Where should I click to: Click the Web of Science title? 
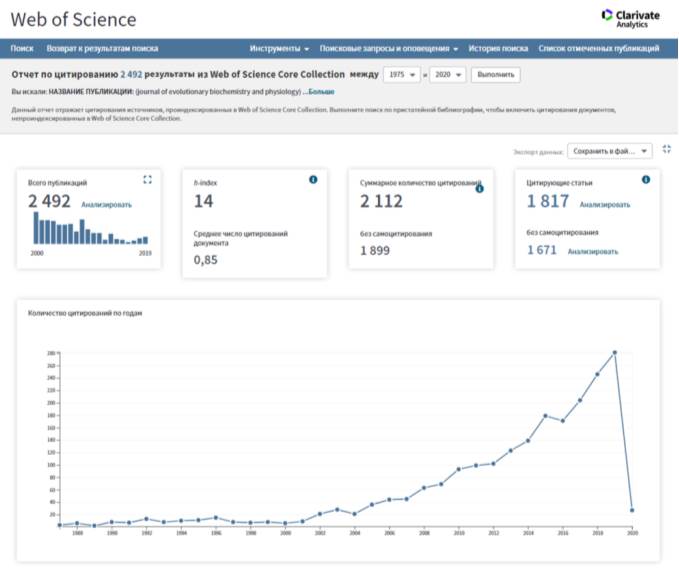73,20
